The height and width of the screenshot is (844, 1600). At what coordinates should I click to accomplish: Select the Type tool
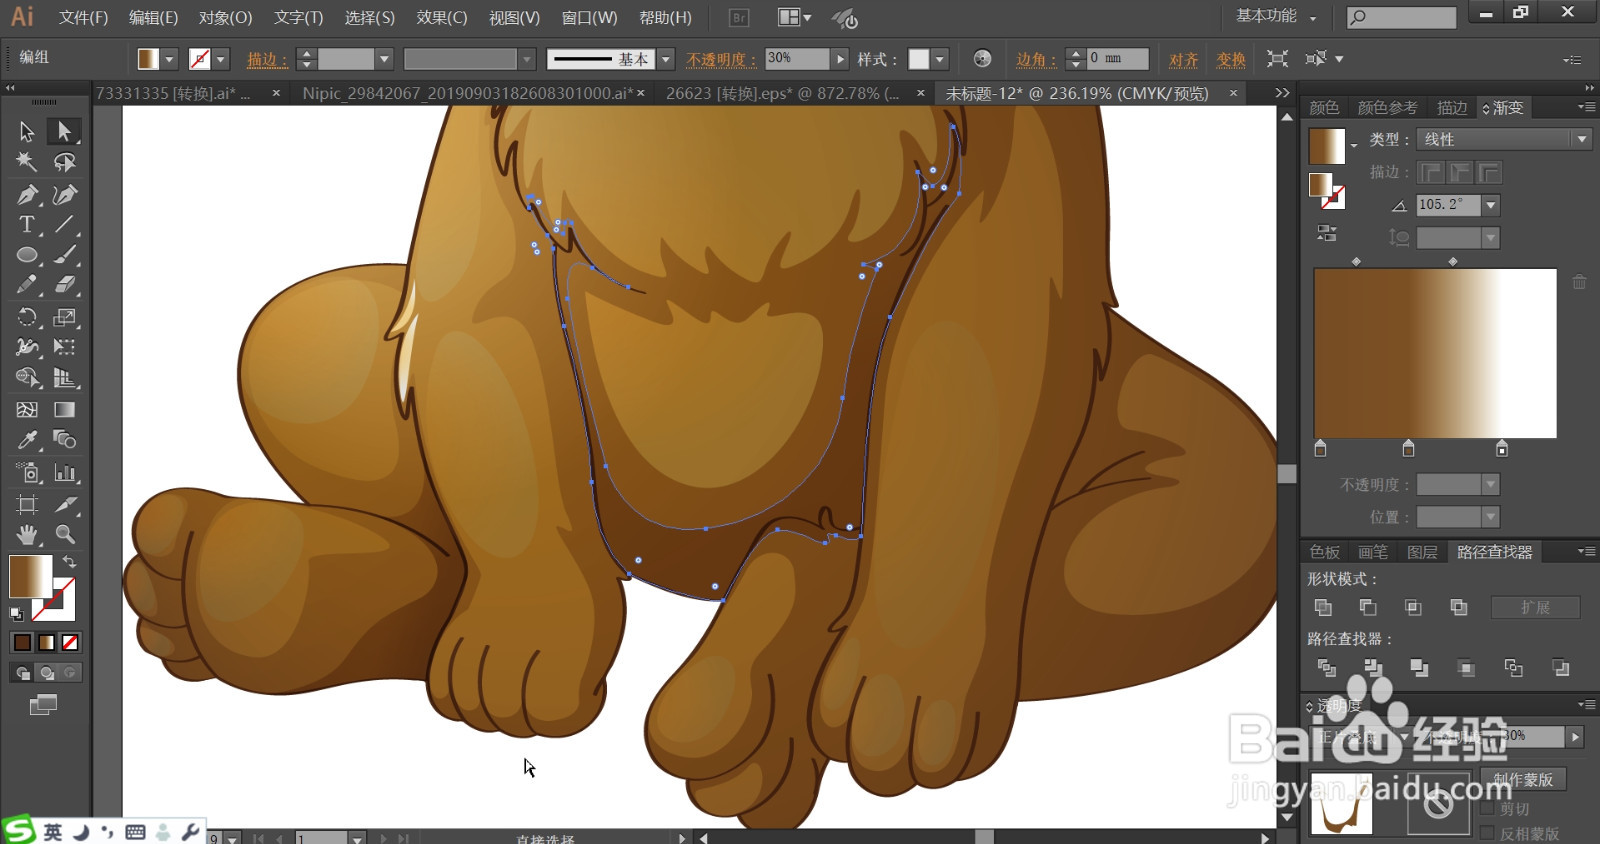point(27,225)
